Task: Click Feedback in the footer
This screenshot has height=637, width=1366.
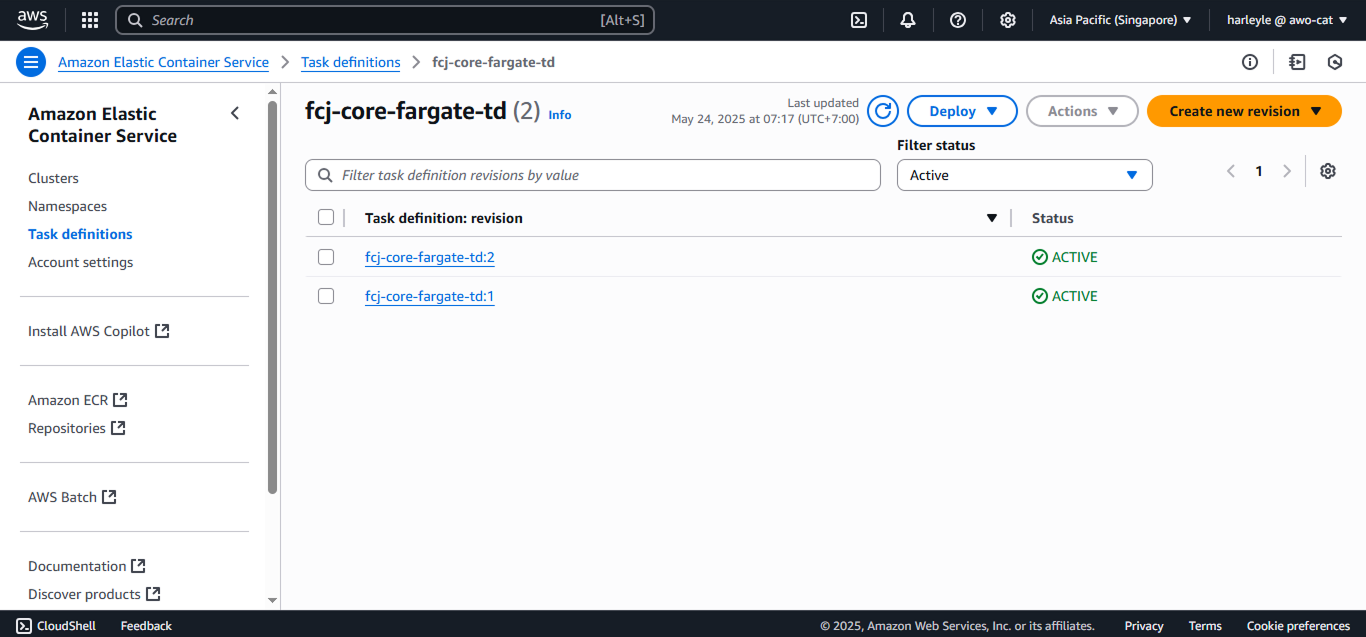Action: point(146,626)
